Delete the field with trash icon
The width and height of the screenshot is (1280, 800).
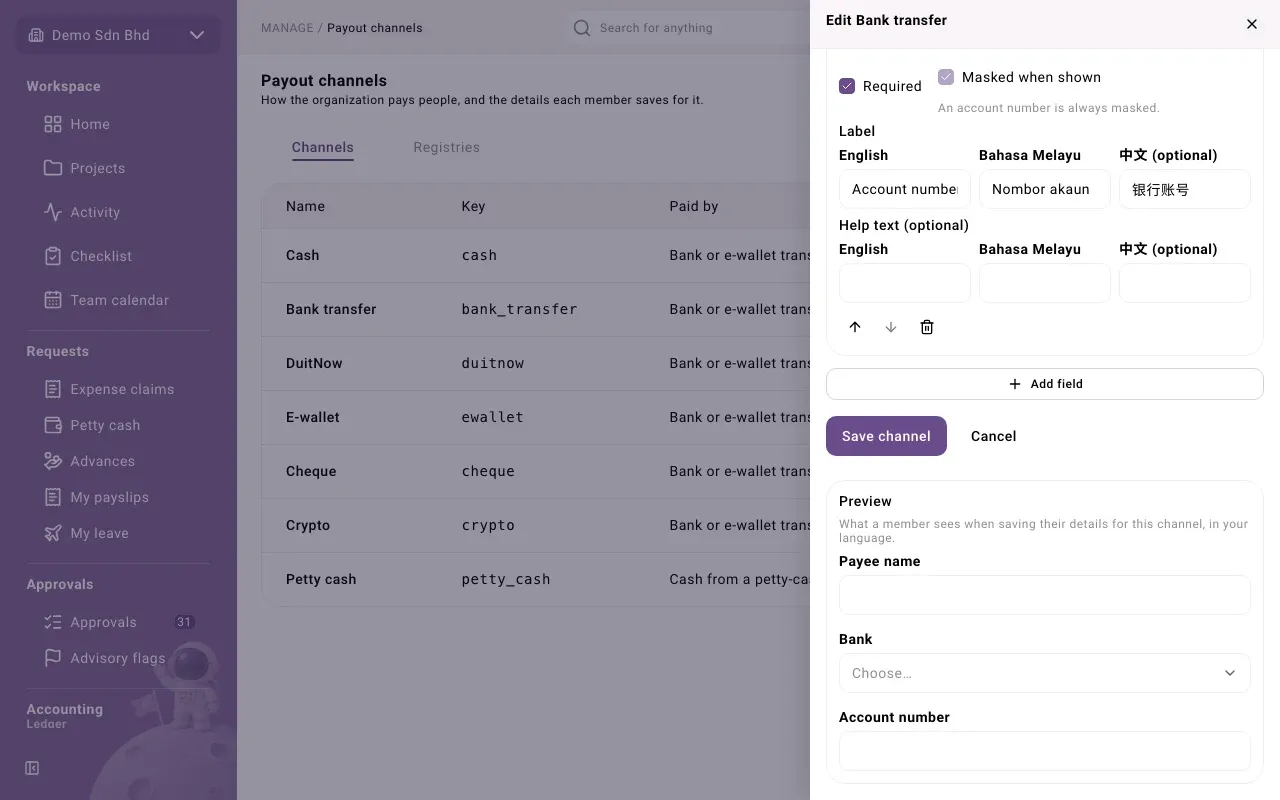pos(927,327)
